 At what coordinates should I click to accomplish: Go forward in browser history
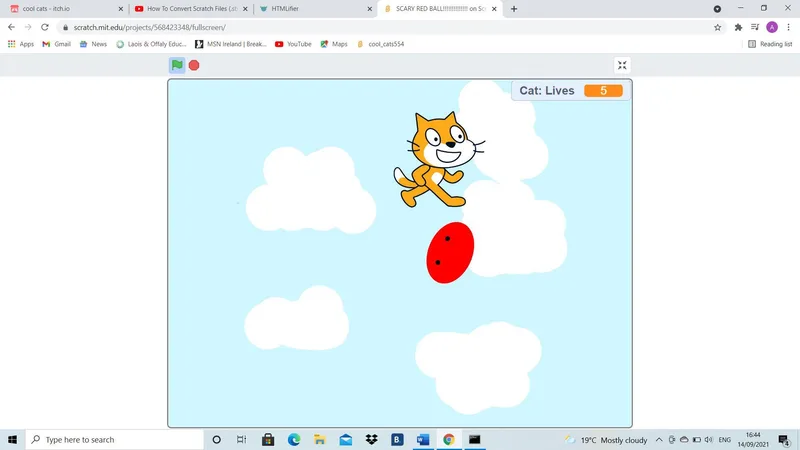[x=28, y=27]
